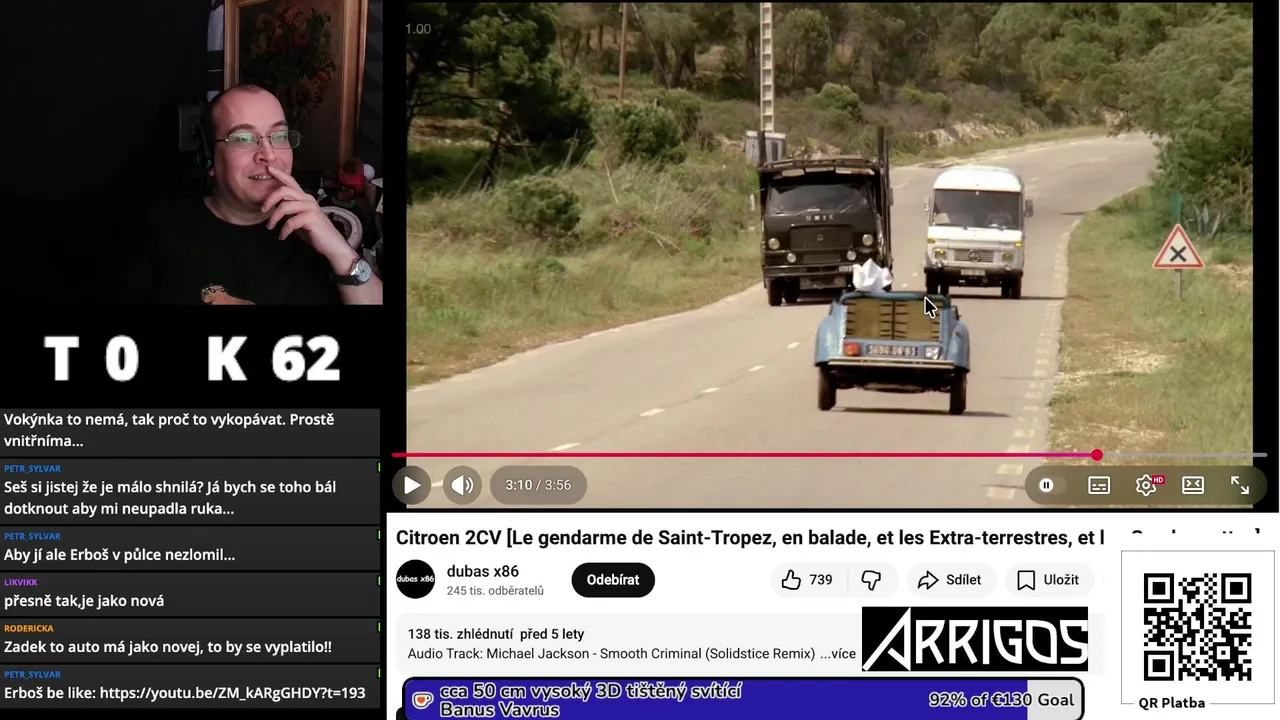Screen dimensions: 1280x720
Task: Open the youtu.be link in Petr_Sylvar's chat message
Action: 233,692
